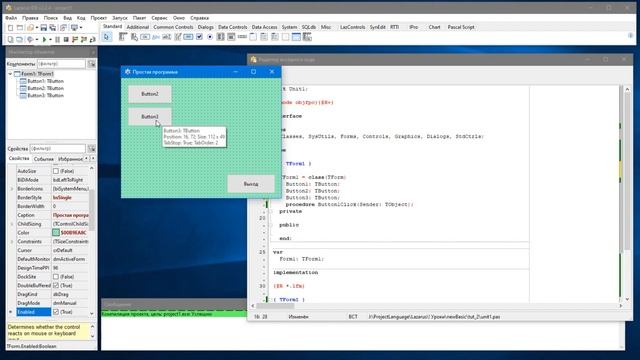Open the Запуск menu
Screen dimensions: 640x360
120,18
